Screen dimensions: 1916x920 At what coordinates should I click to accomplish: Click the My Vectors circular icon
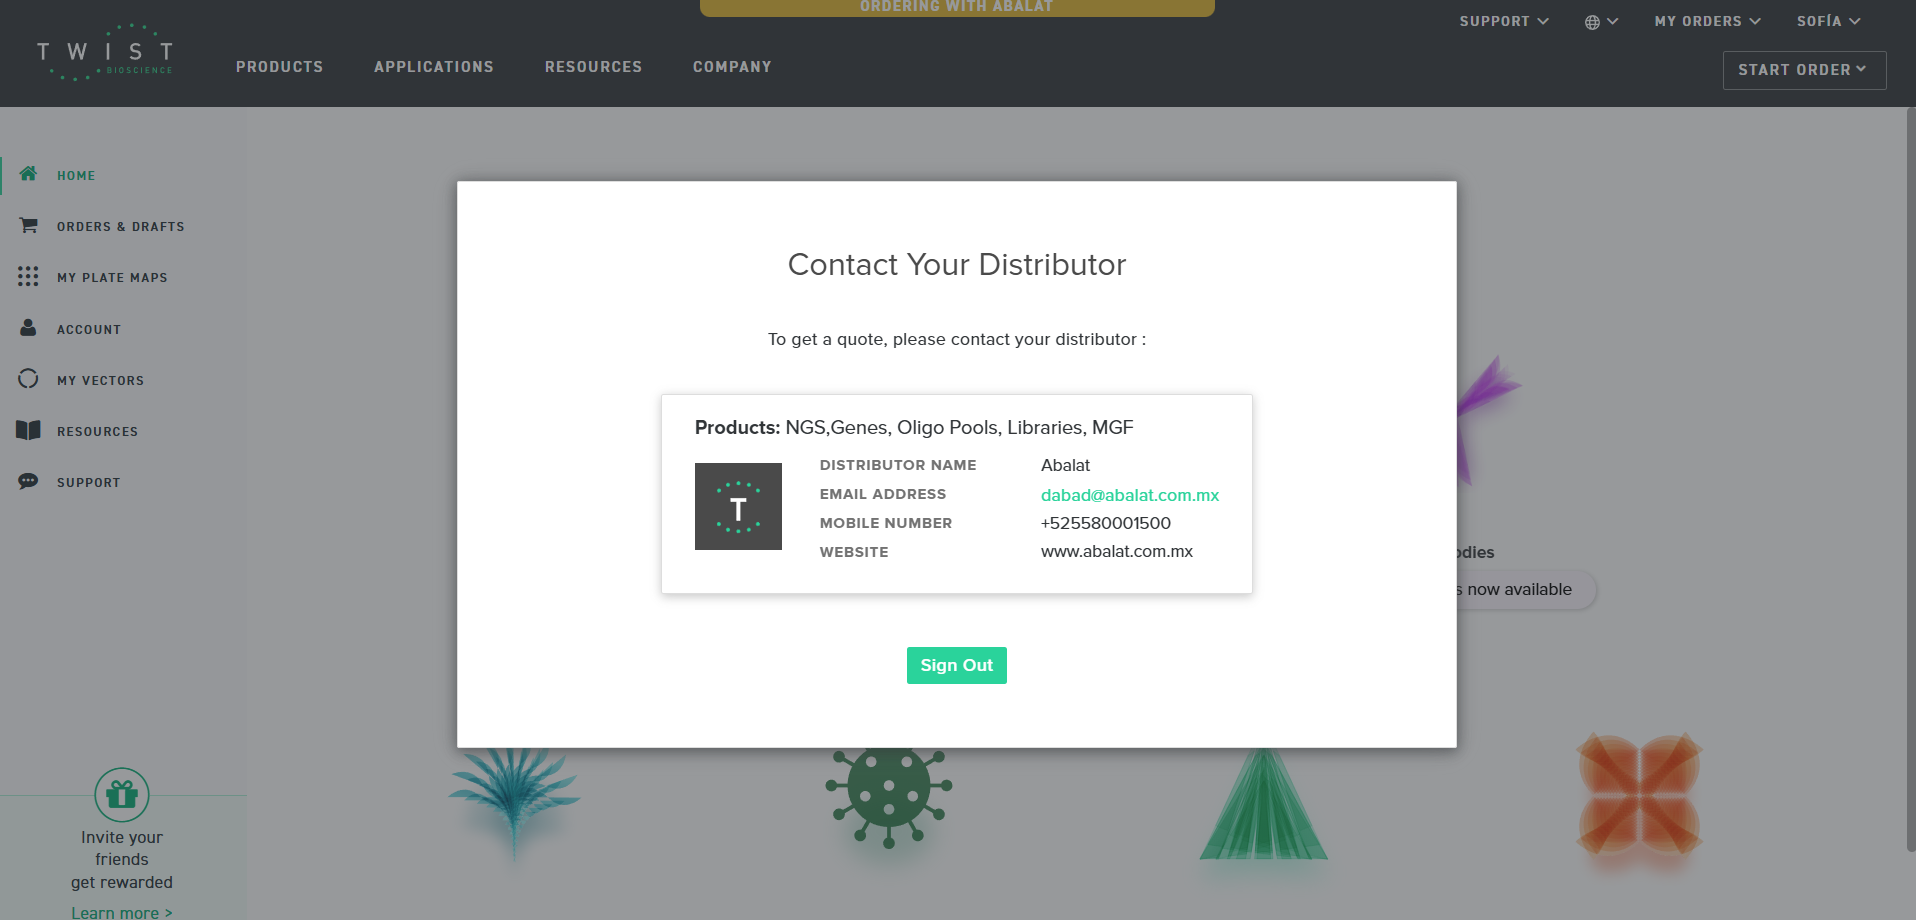[28, 379]
